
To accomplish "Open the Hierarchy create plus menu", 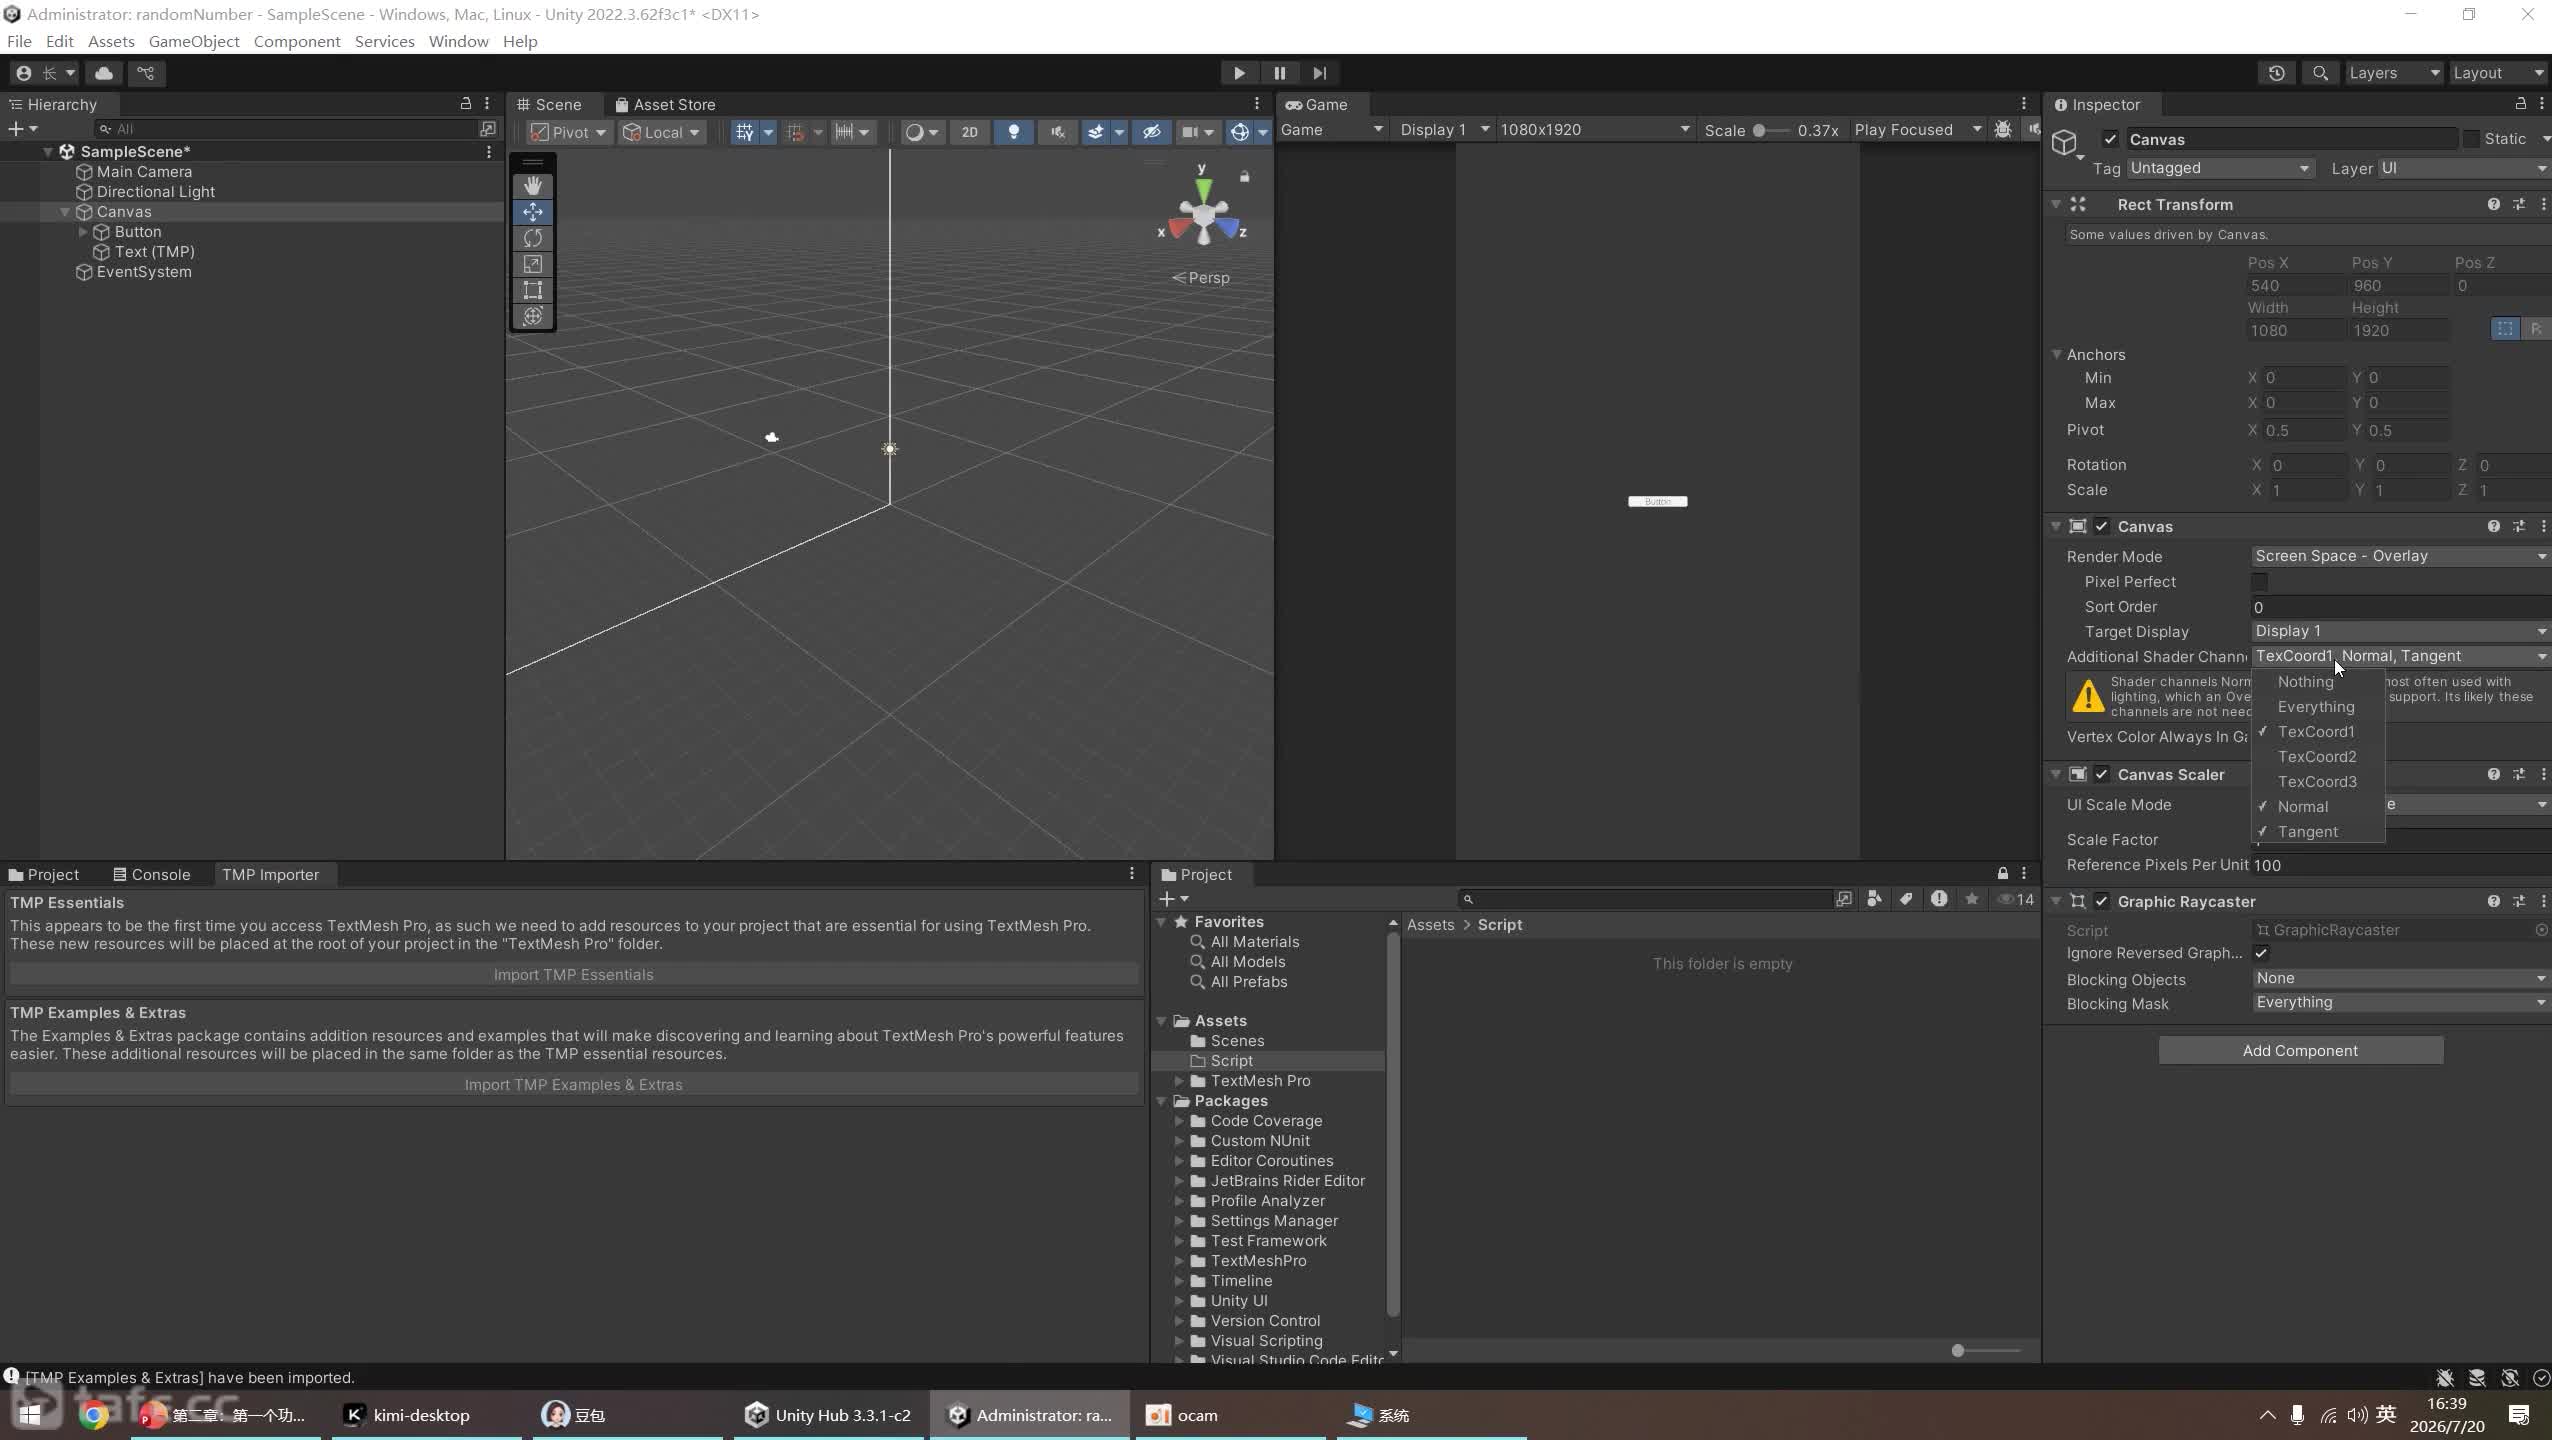I will [x=22, y=129].
